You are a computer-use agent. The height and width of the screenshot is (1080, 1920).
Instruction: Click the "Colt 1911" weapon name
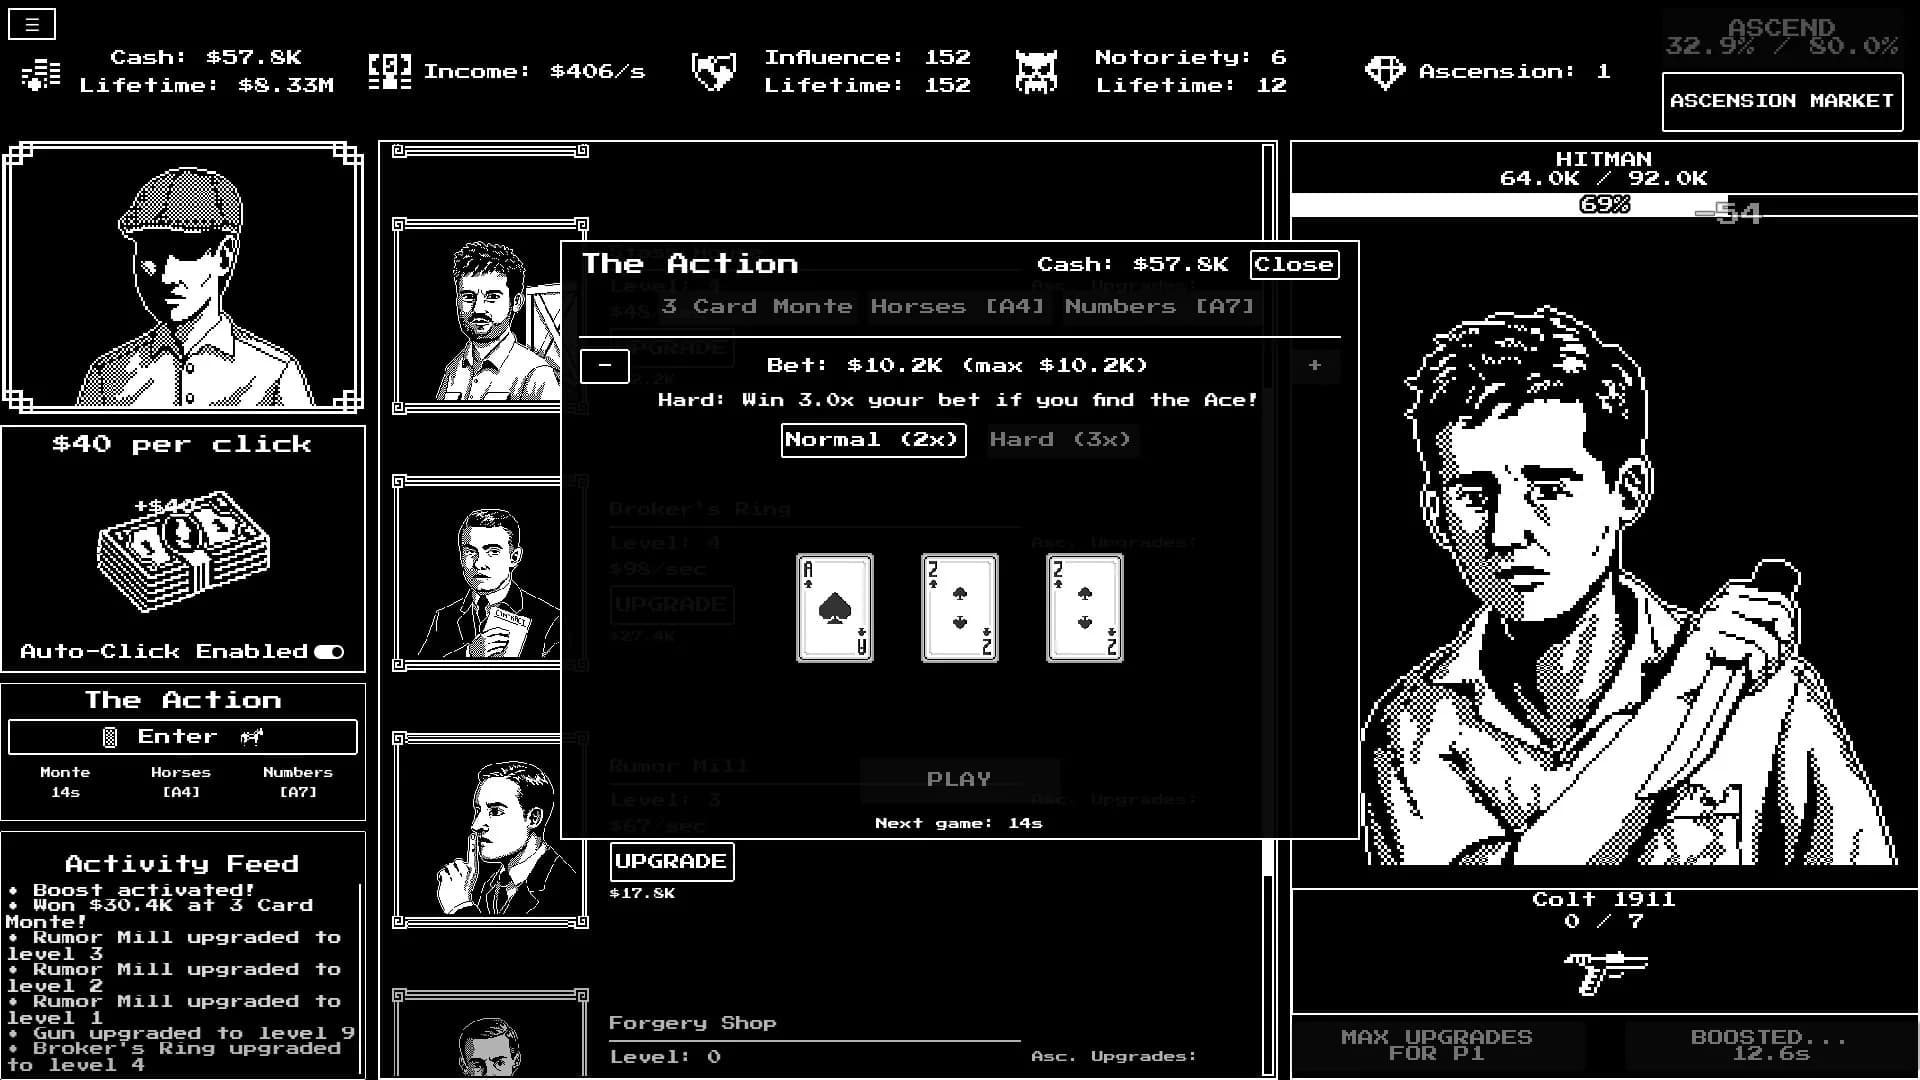click(1603, 900)
